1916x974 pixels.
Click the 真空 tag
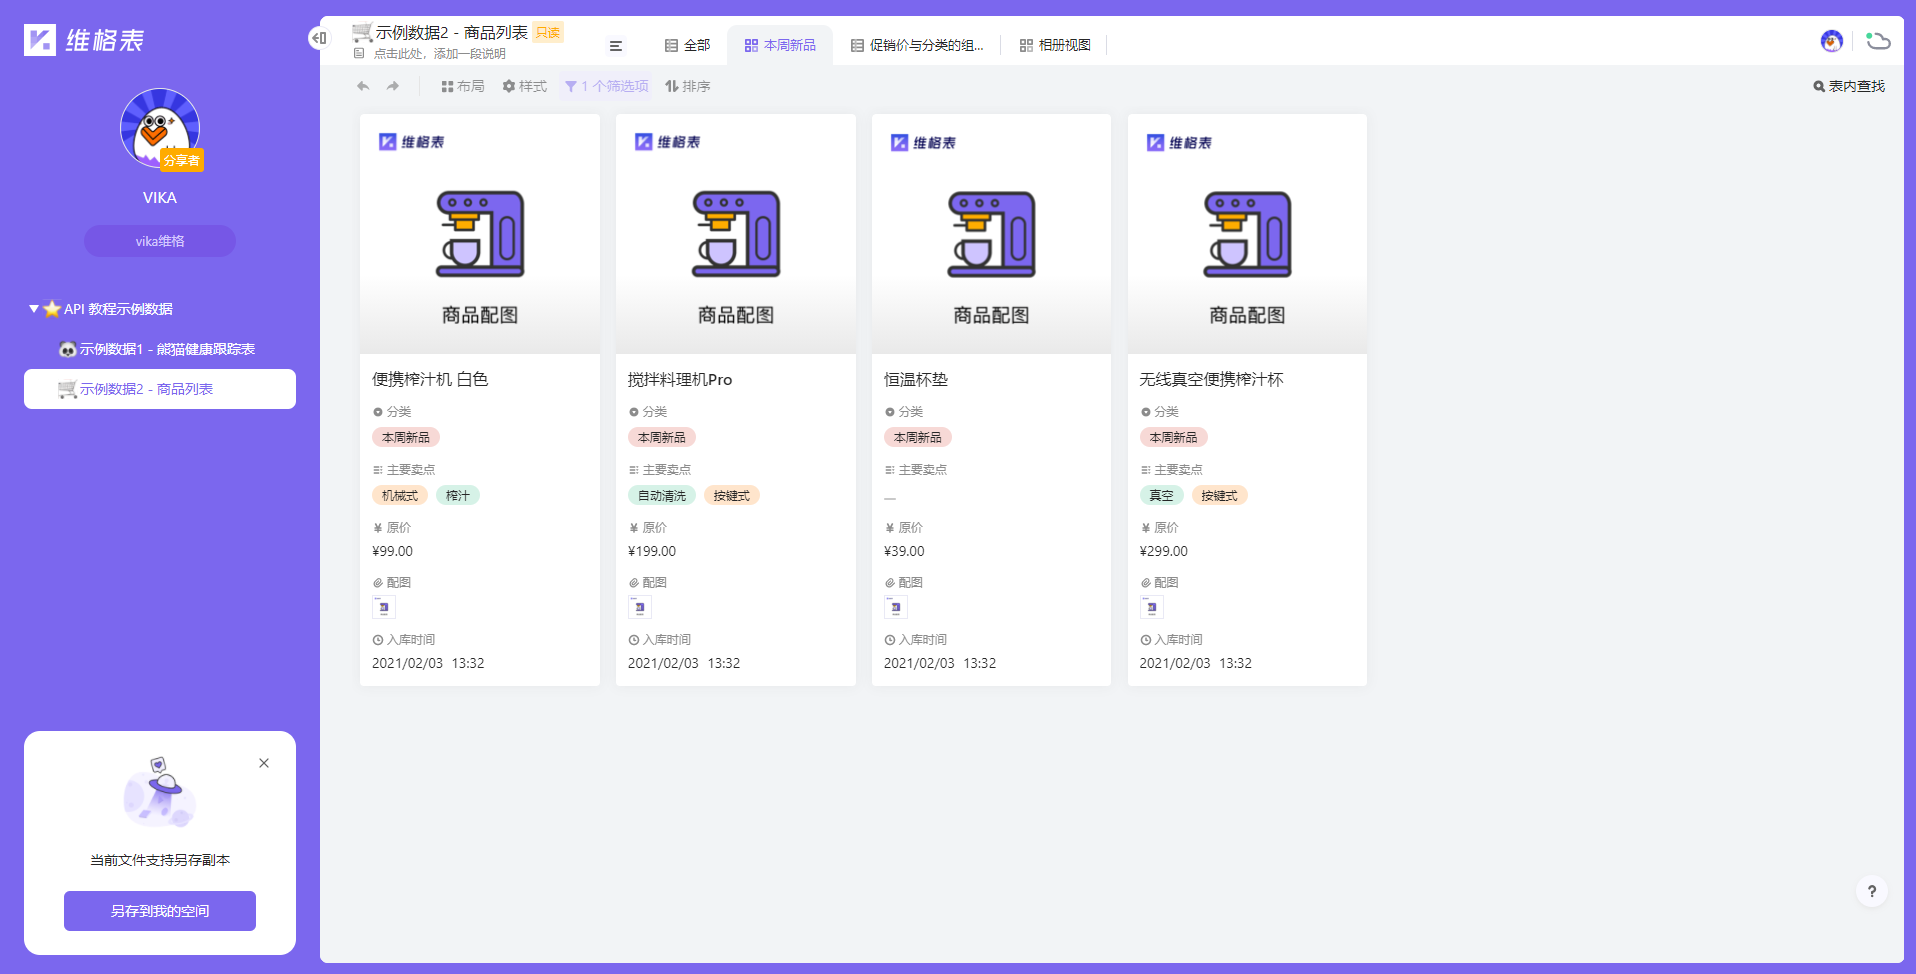click(1162, 495)
